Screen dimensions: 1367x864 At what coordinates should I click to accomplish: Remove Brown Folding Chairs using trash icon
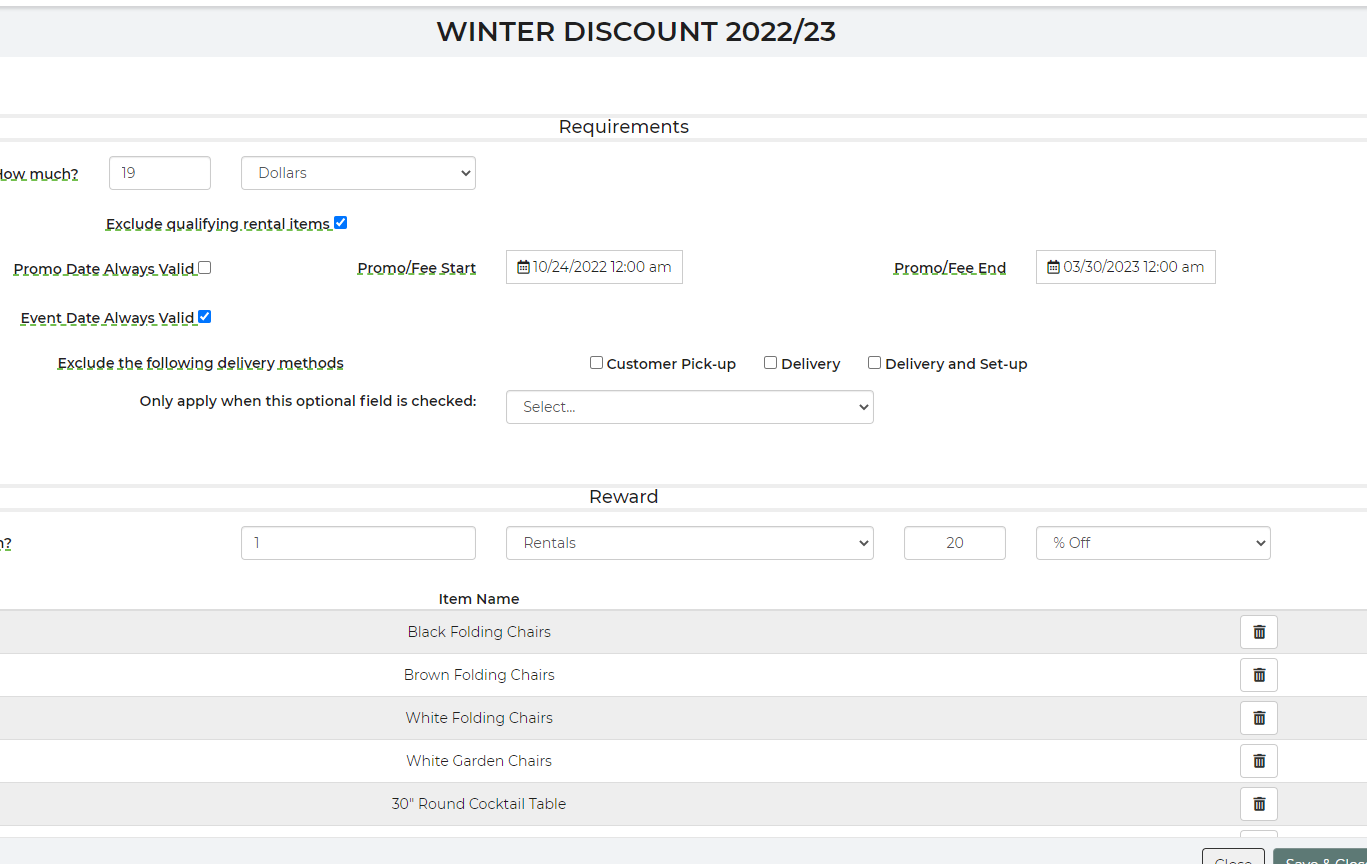1258,675
